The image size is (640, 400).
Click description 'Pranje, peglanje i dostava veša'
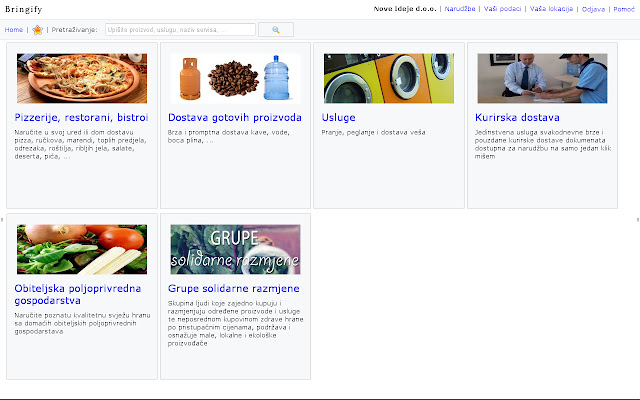click(x=373, y=132)
